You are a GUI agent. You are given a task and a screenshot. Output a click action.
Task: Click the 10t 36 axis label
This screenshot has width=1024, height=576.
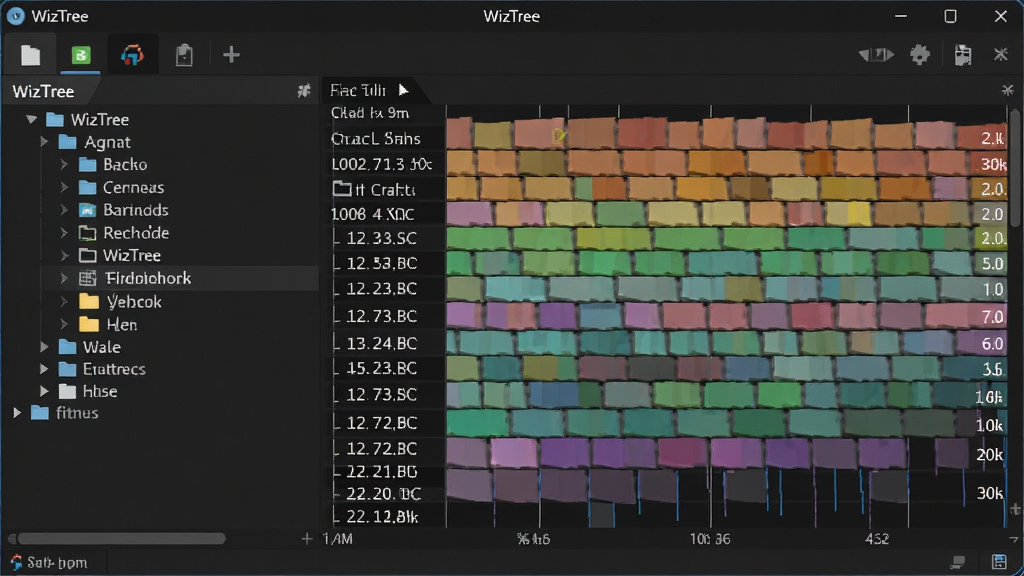(710, 539)
